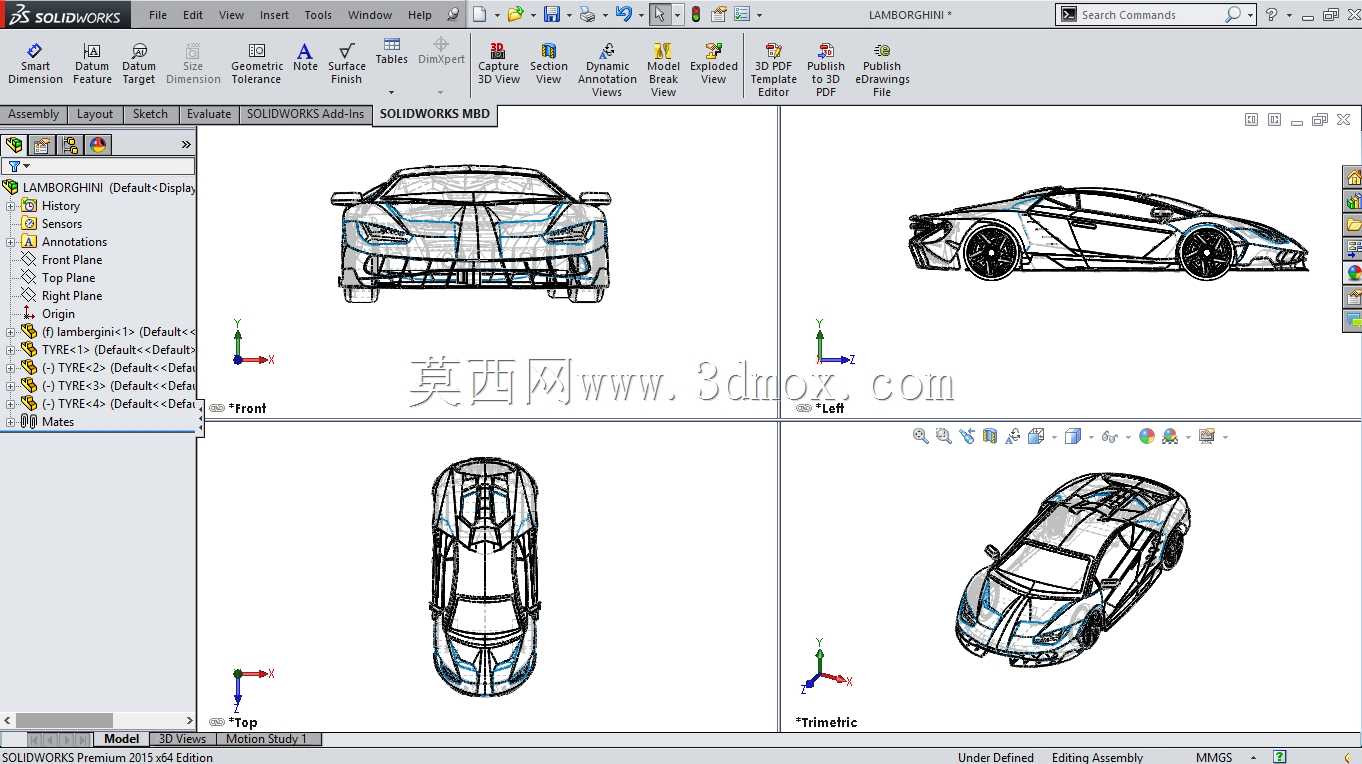Switch to the Assembly tab

point(34,114)
